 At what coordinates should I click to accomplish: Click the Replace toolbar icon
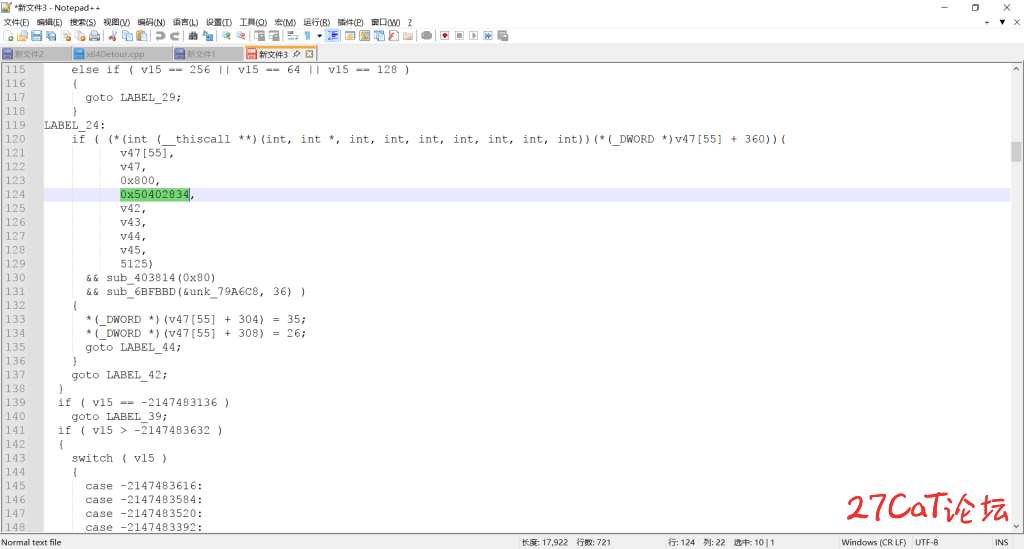(208, 36)
